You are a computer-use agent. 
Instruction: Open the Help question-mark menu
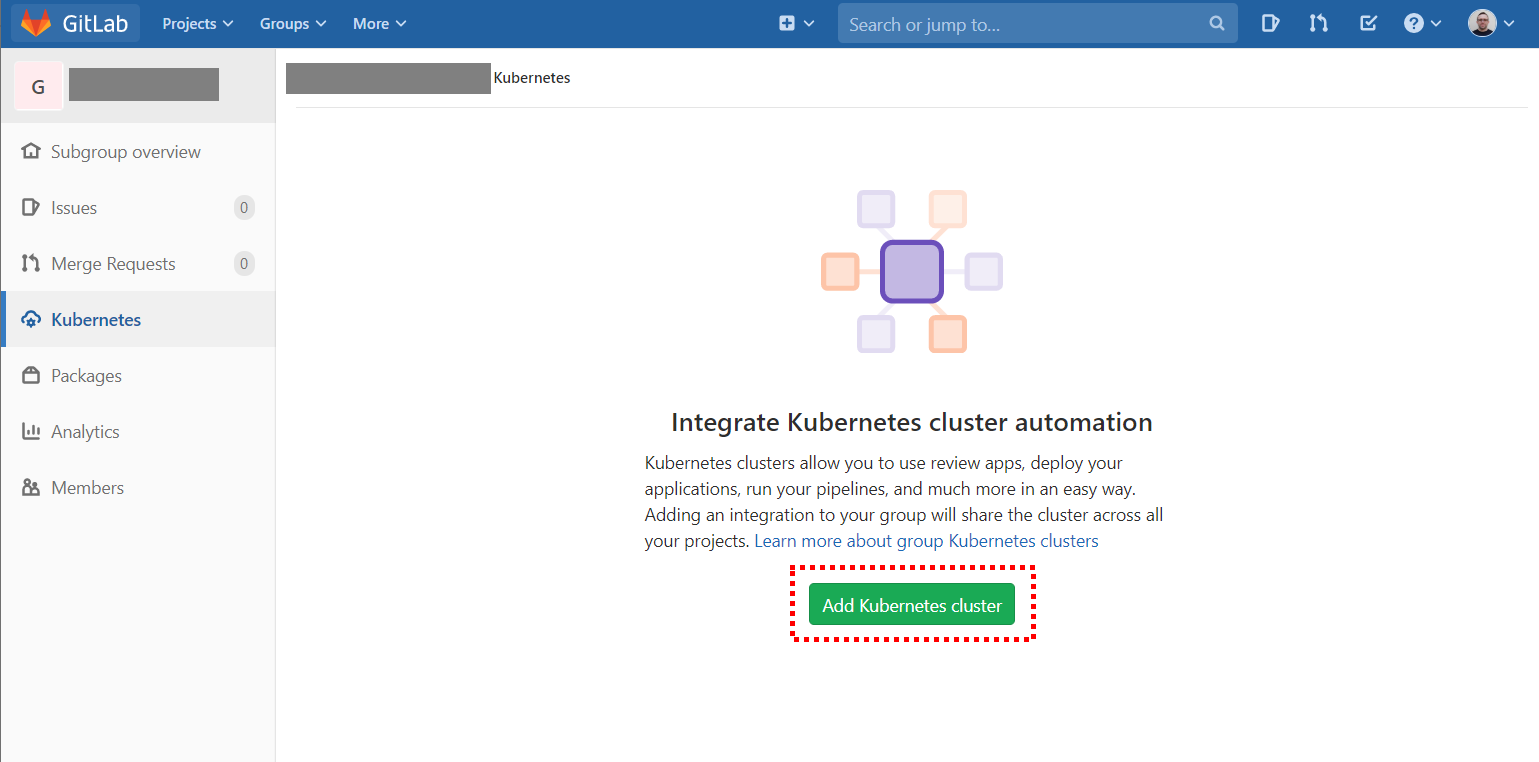tap(1422, 24)
